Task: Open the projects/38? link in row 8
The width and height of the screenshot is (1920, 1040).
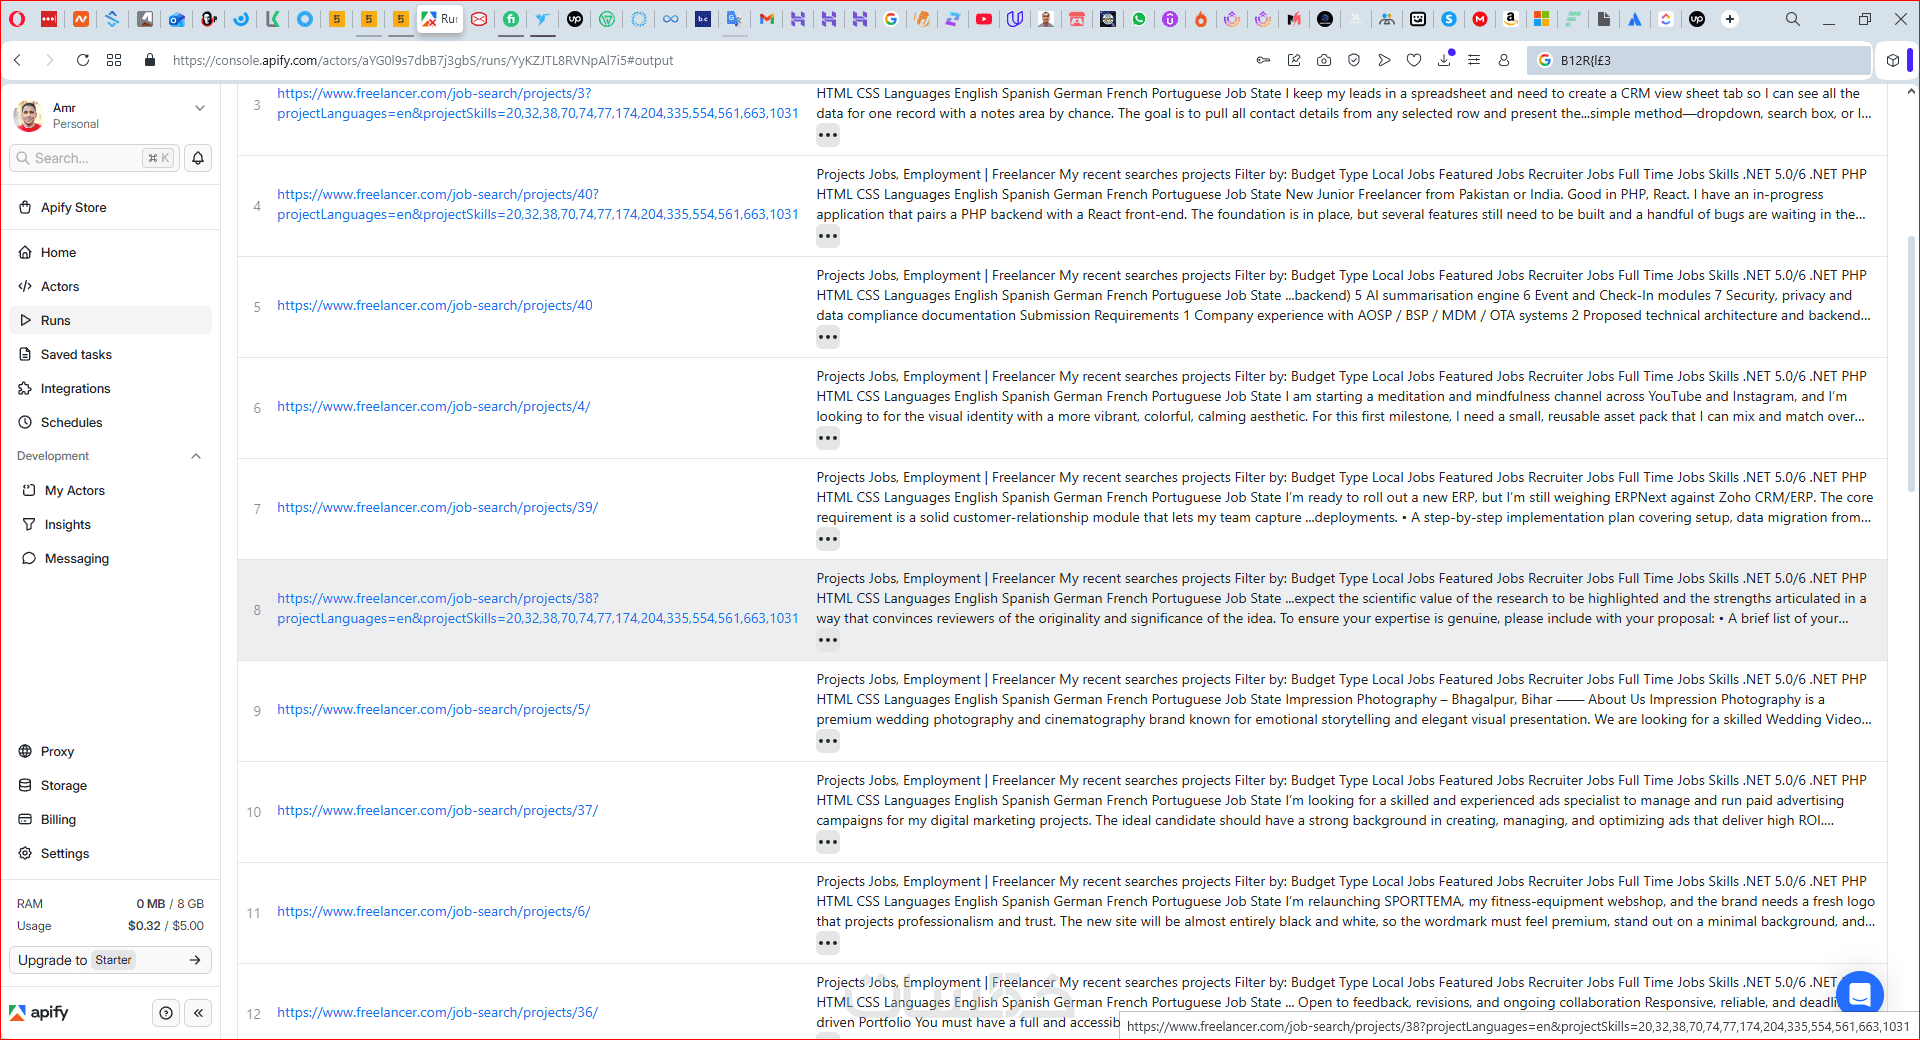Action: click(538, 609)
